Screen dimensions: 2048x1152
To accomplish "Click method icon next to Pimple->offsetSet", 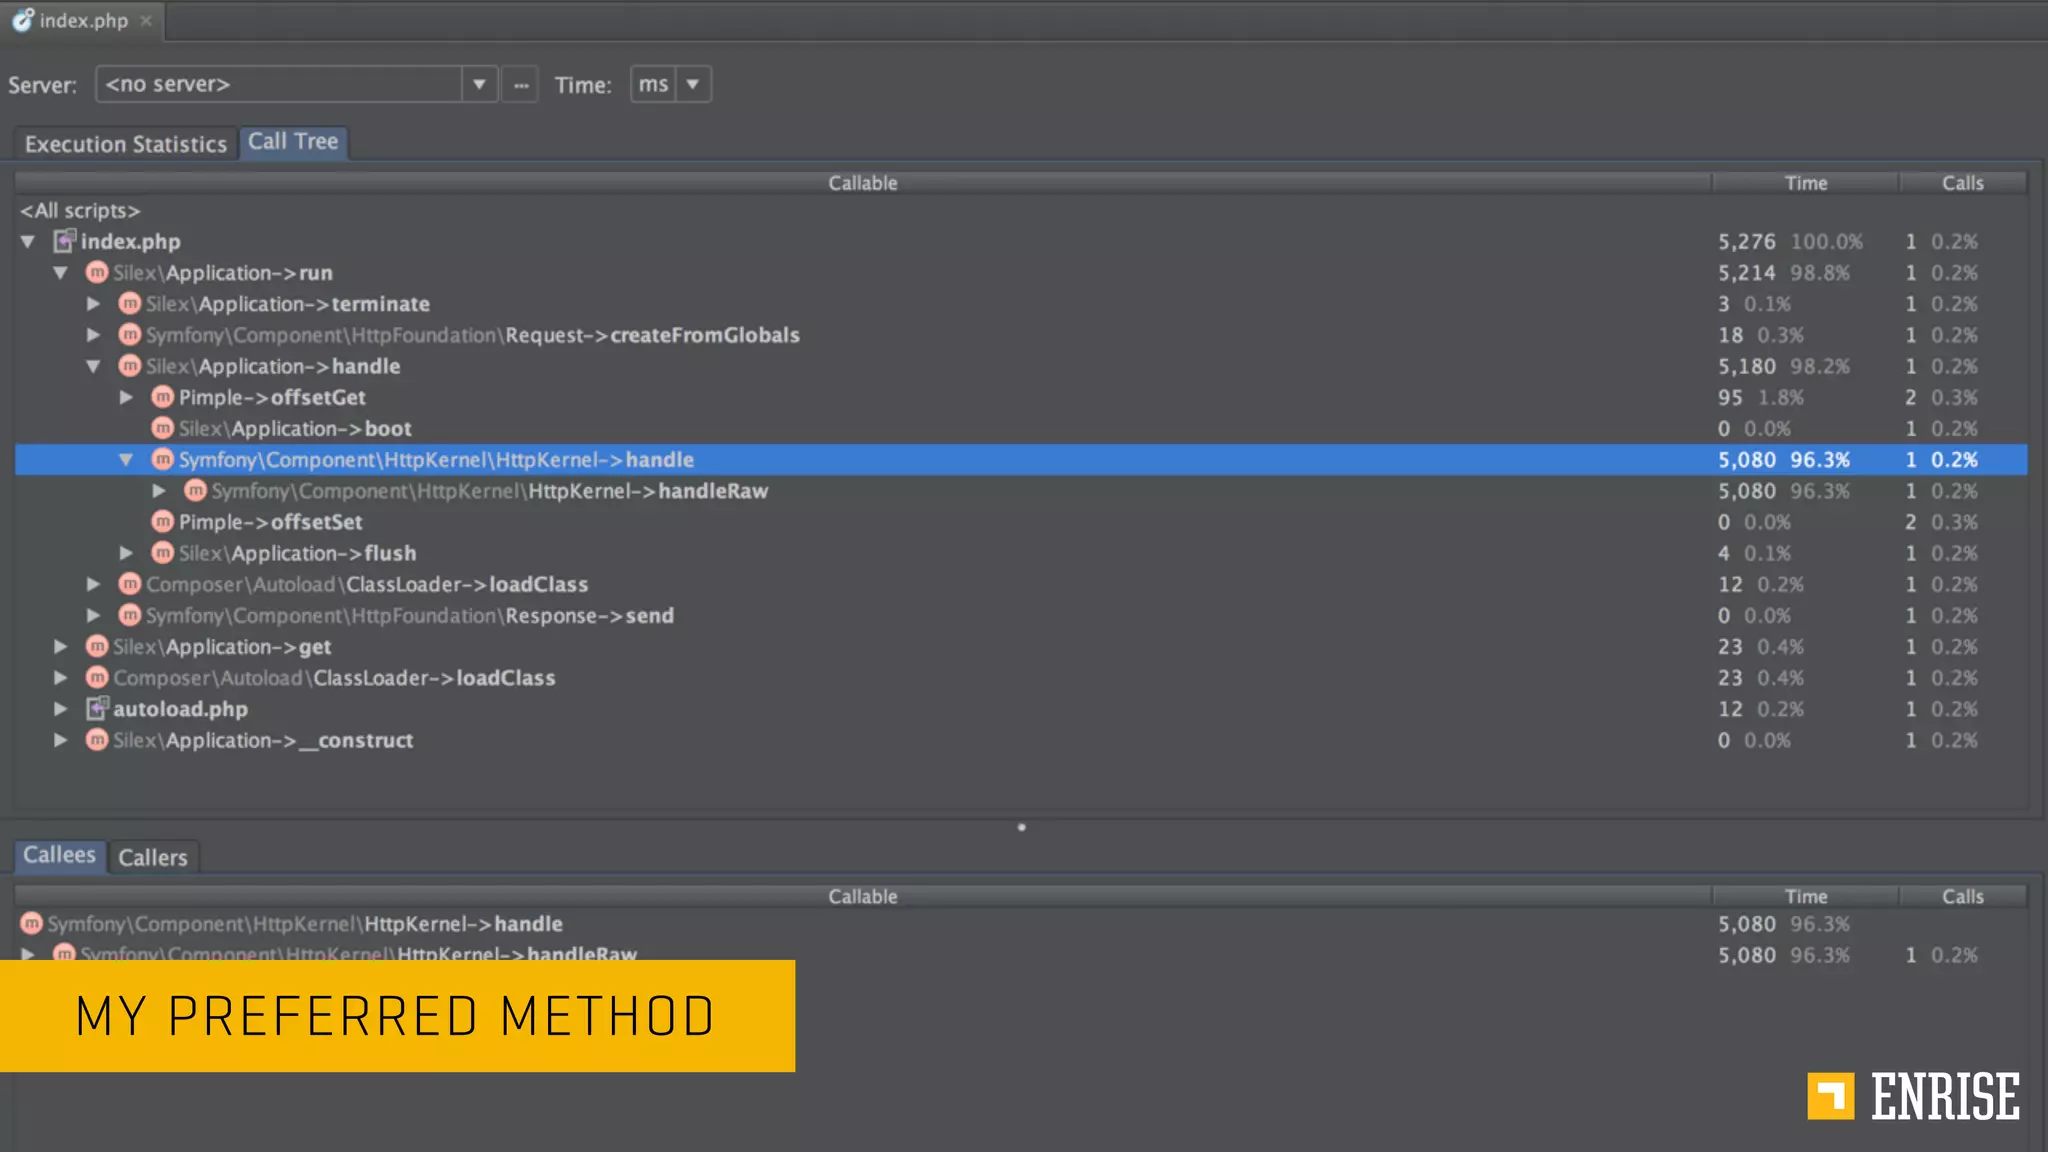I will [x=163, y=522].
